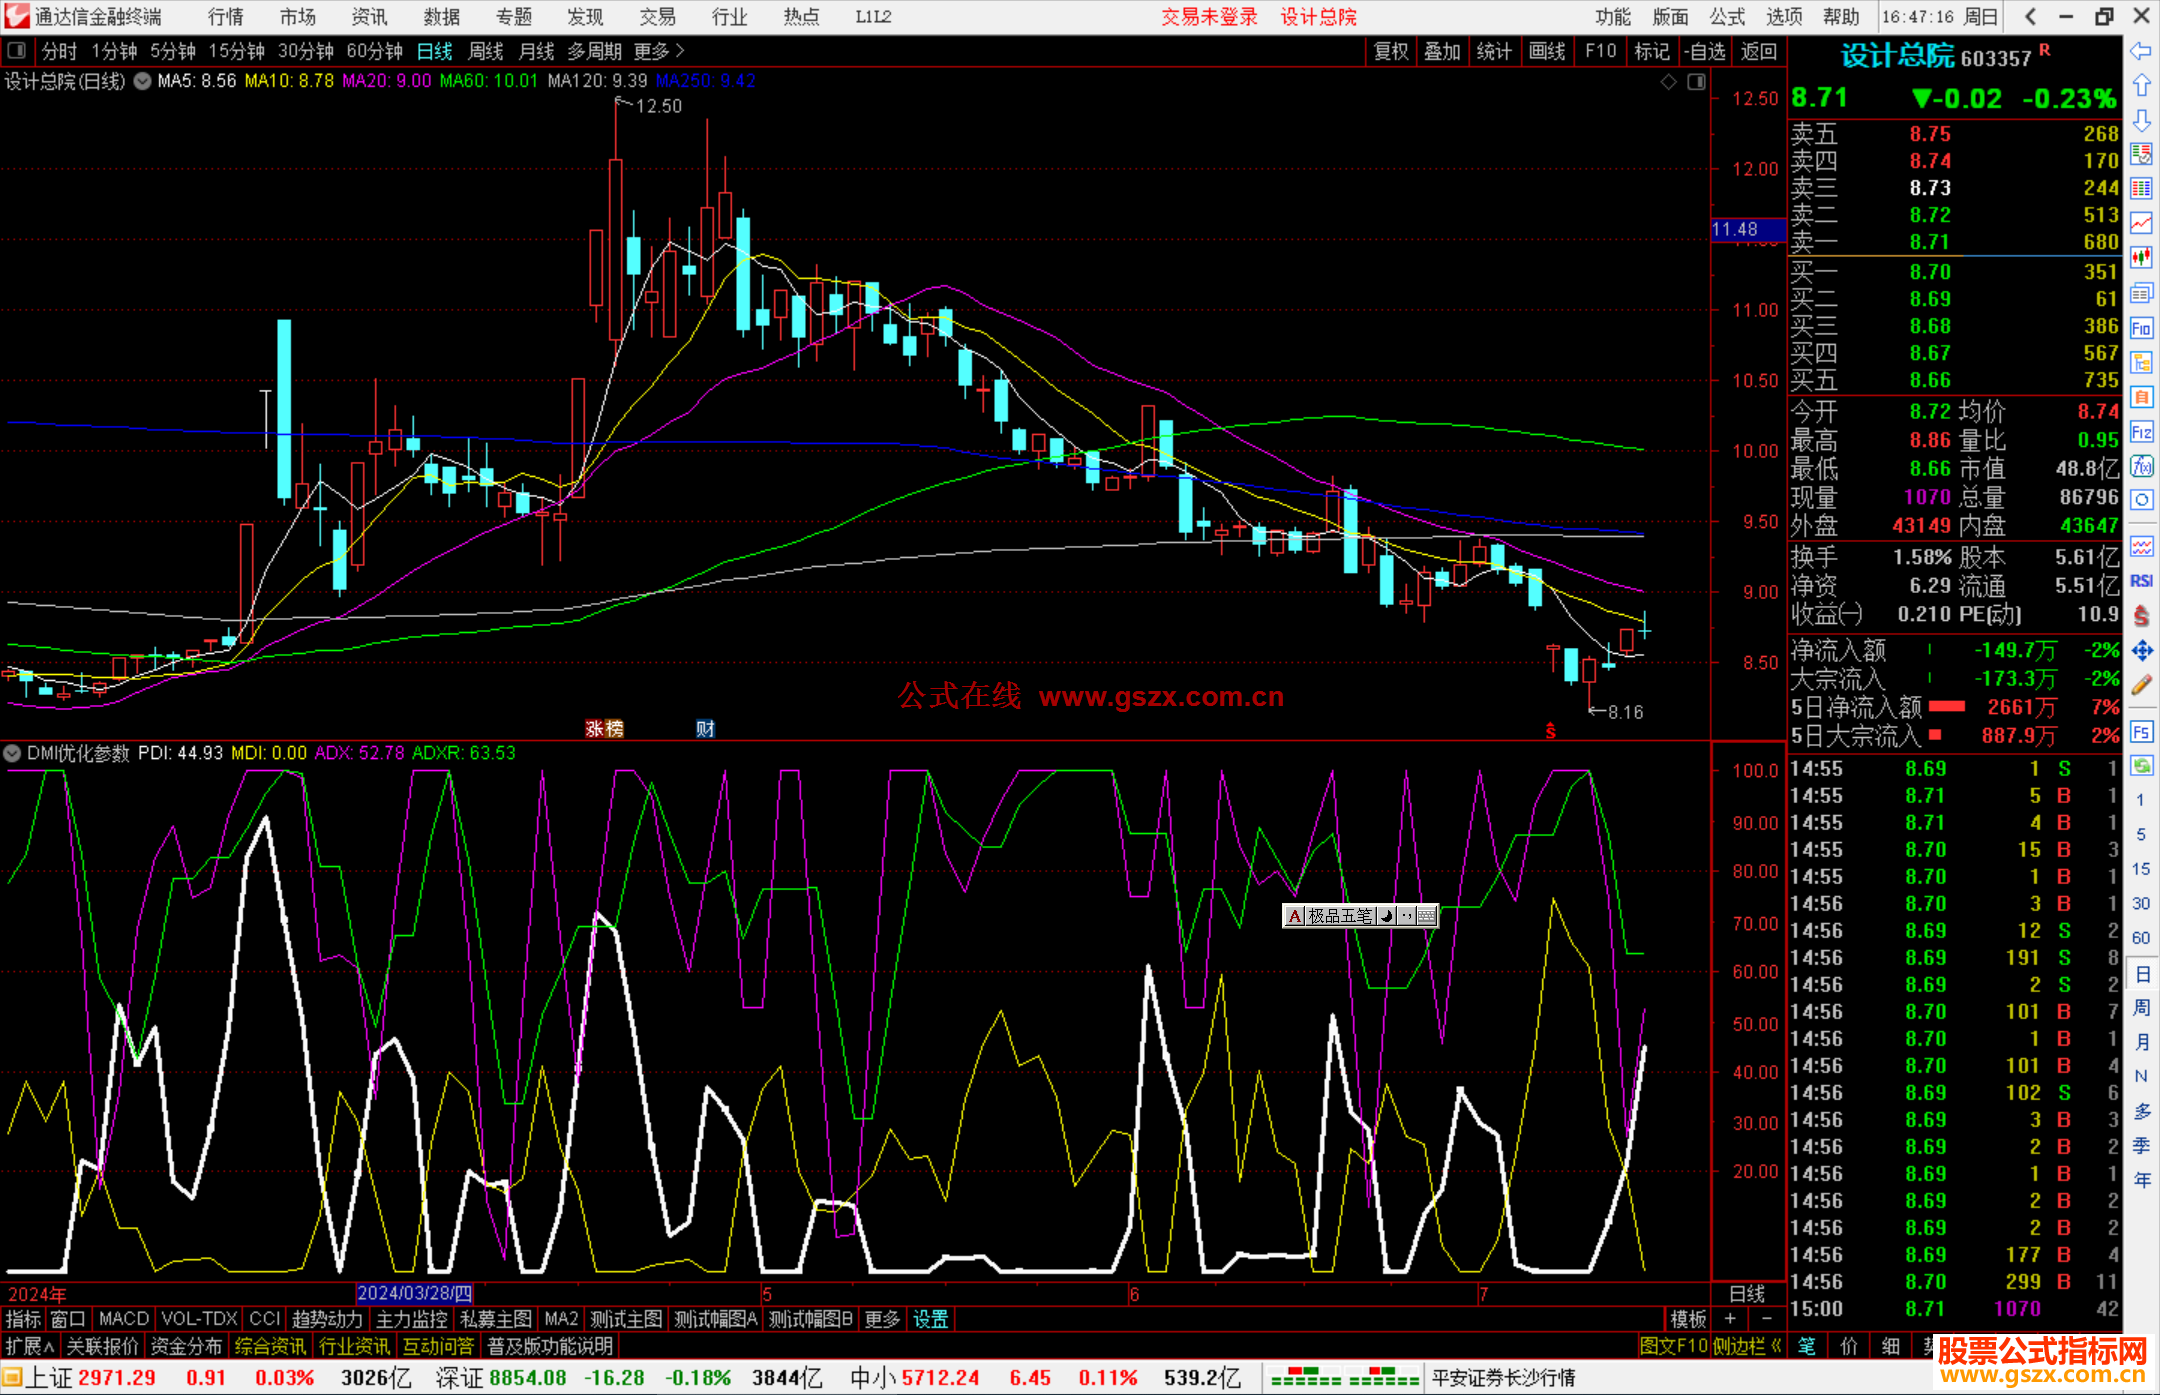
Task: Open the 行情 menu
Action: tap(225, 17)
